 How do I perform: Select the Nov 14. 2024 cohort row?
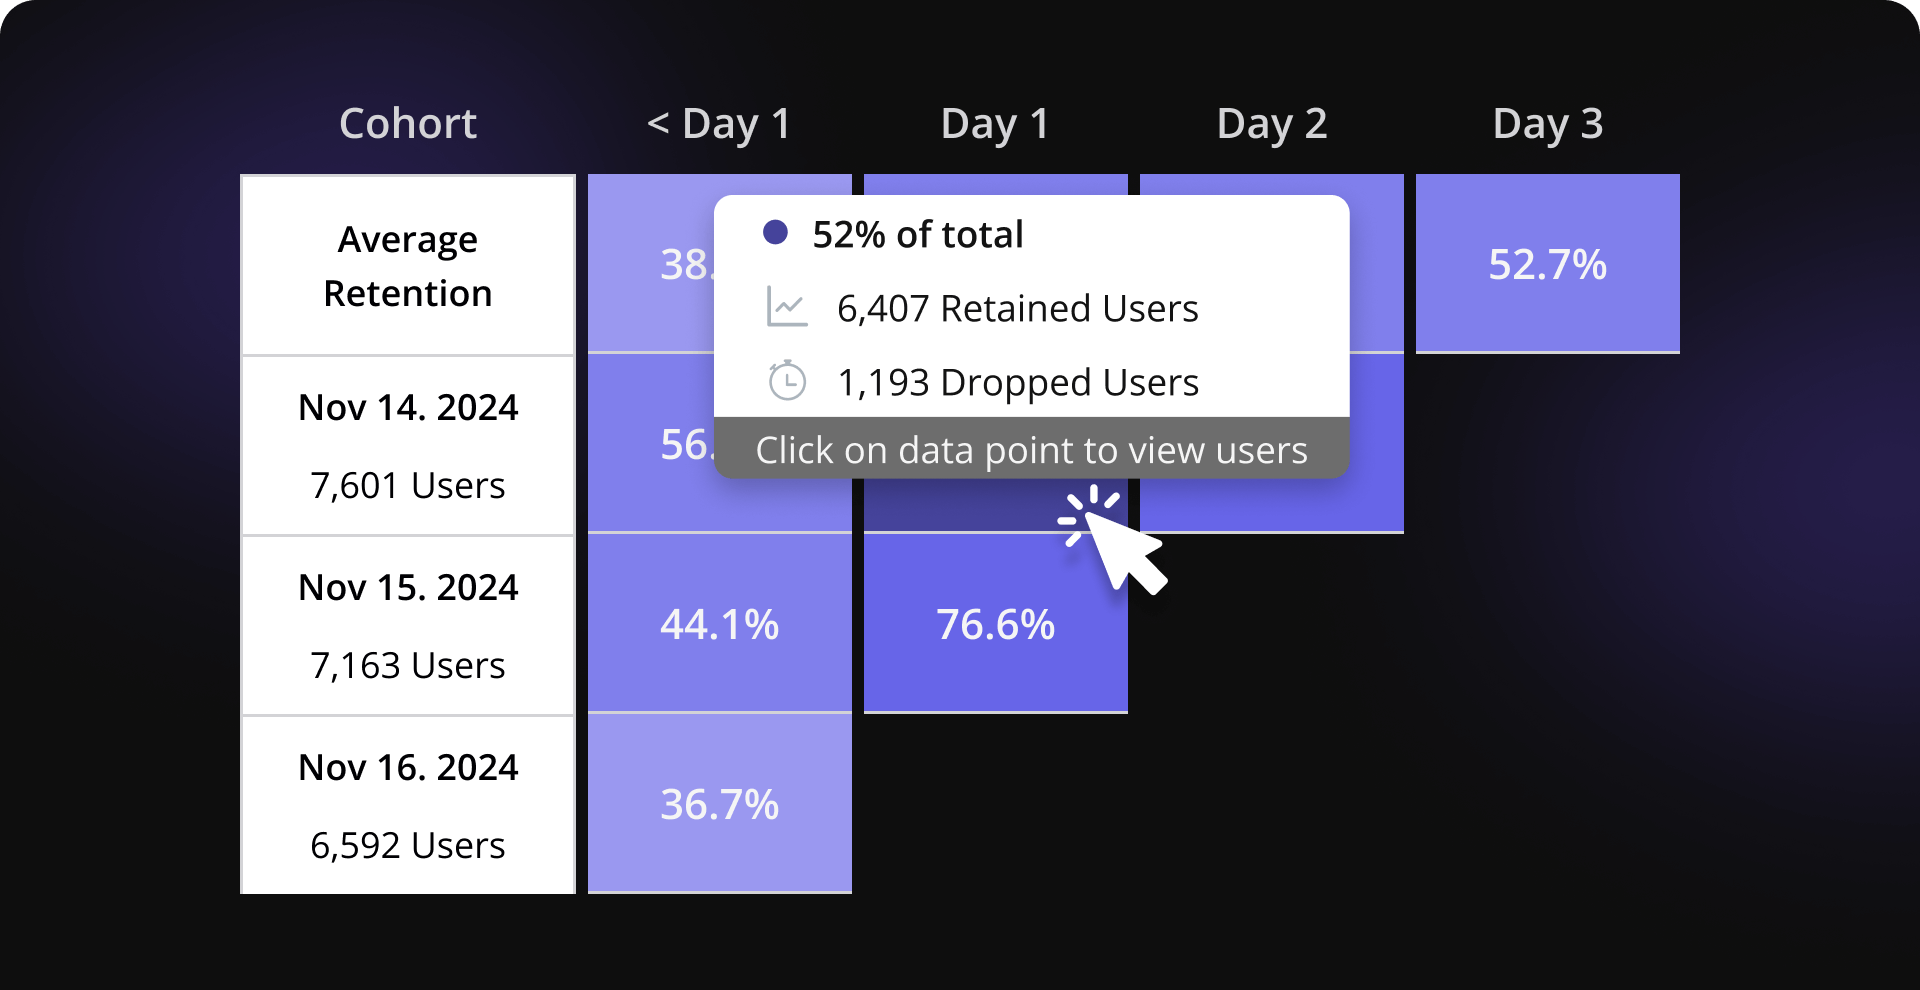point(408,446)
